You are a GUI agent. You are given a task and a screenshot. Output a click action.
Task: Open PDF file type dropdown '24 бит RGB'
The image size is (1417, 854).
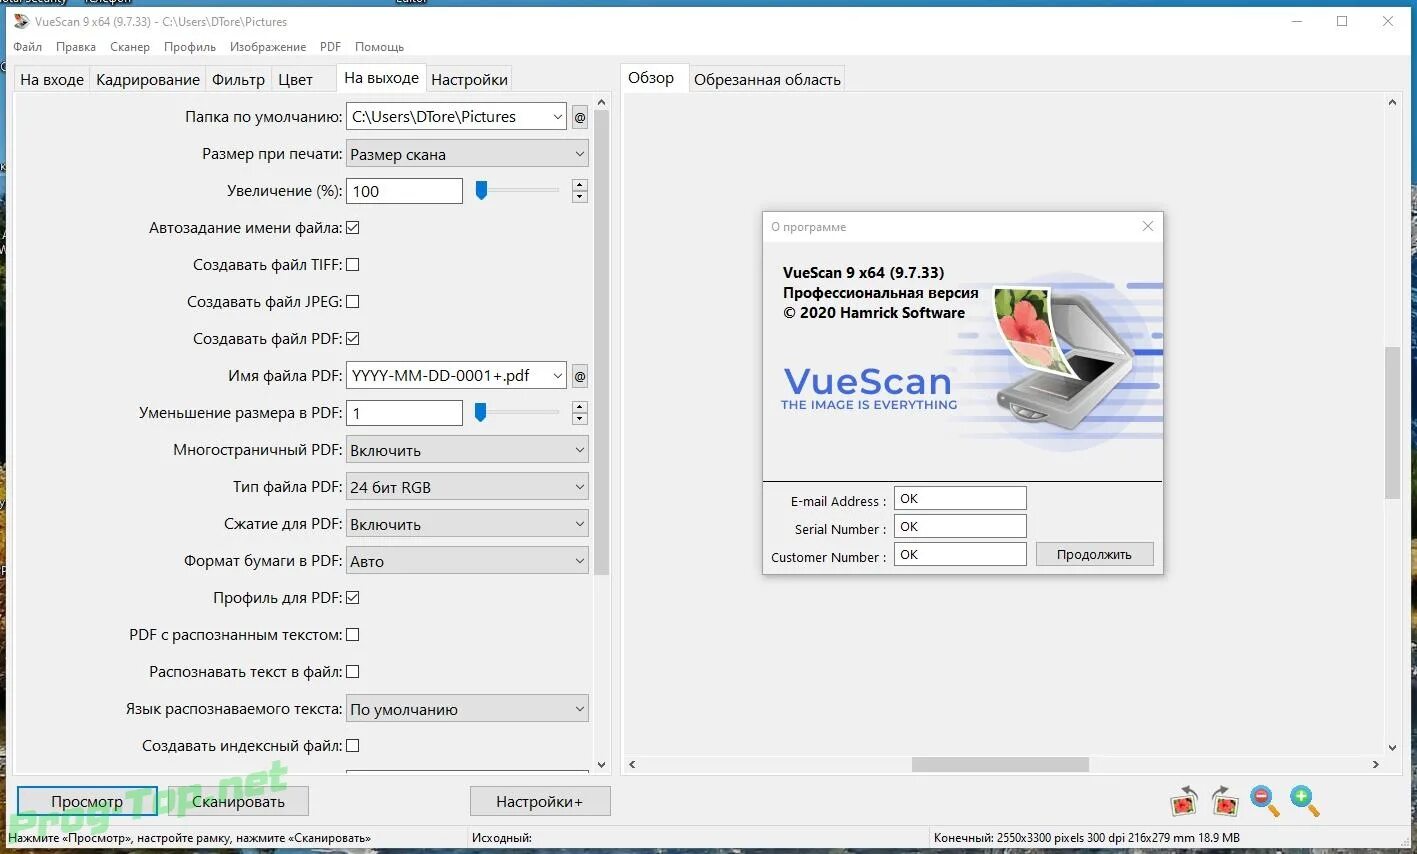[x=467, y=487]
